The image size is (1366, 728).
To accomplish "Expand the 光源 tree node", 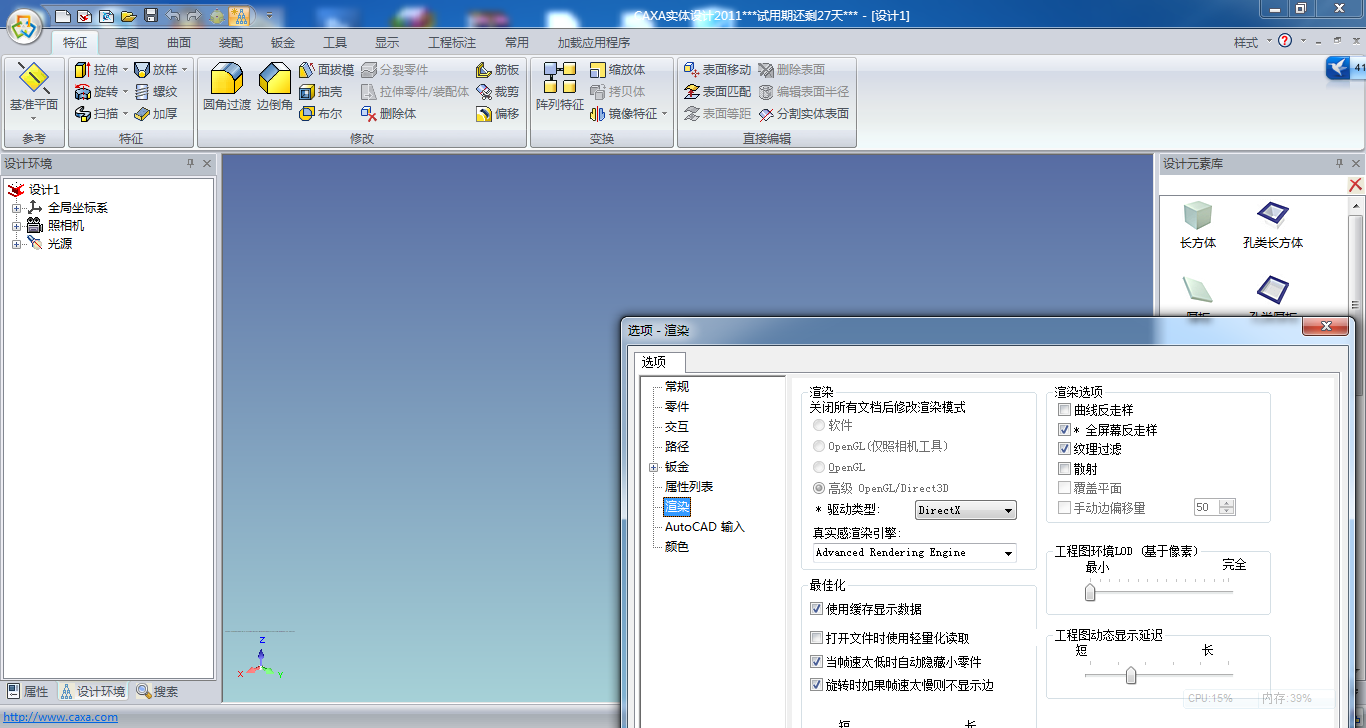I will 16,243.
